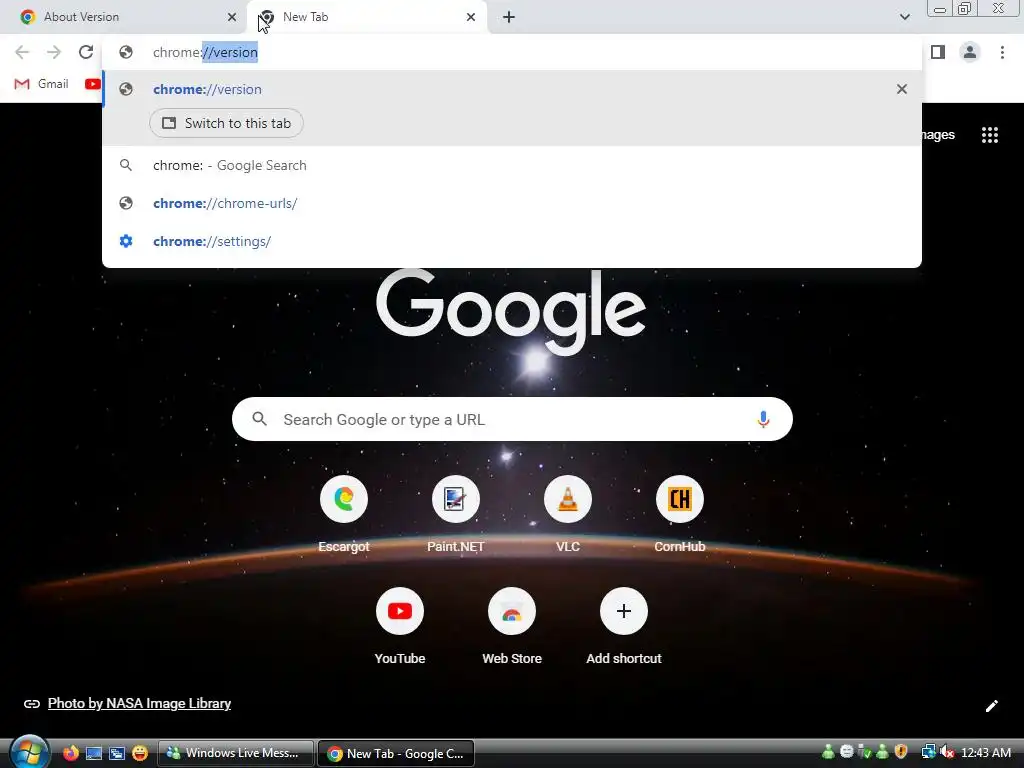Viewport: 1024px width, 768px height.
Task: Choose the chrome: Google Search suggestion
Action: click(x=512, y=165)
